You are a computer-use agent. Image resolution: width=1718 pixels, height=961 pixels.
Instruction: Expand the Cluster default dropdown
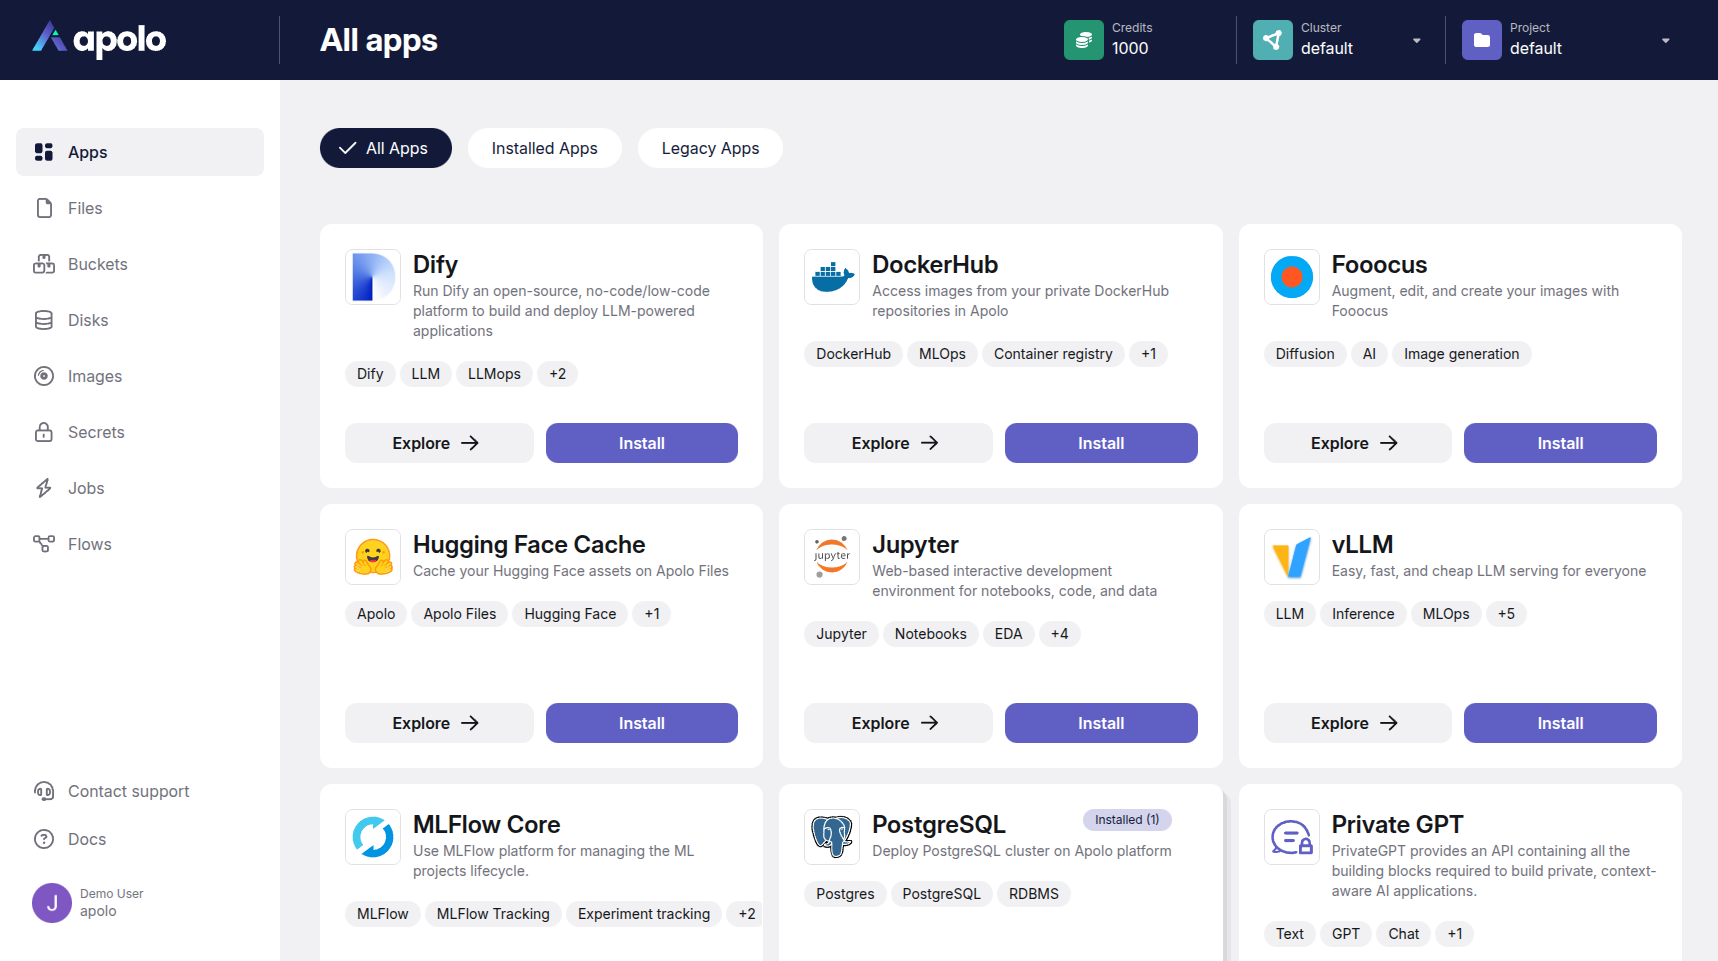tap(1416, 41)
